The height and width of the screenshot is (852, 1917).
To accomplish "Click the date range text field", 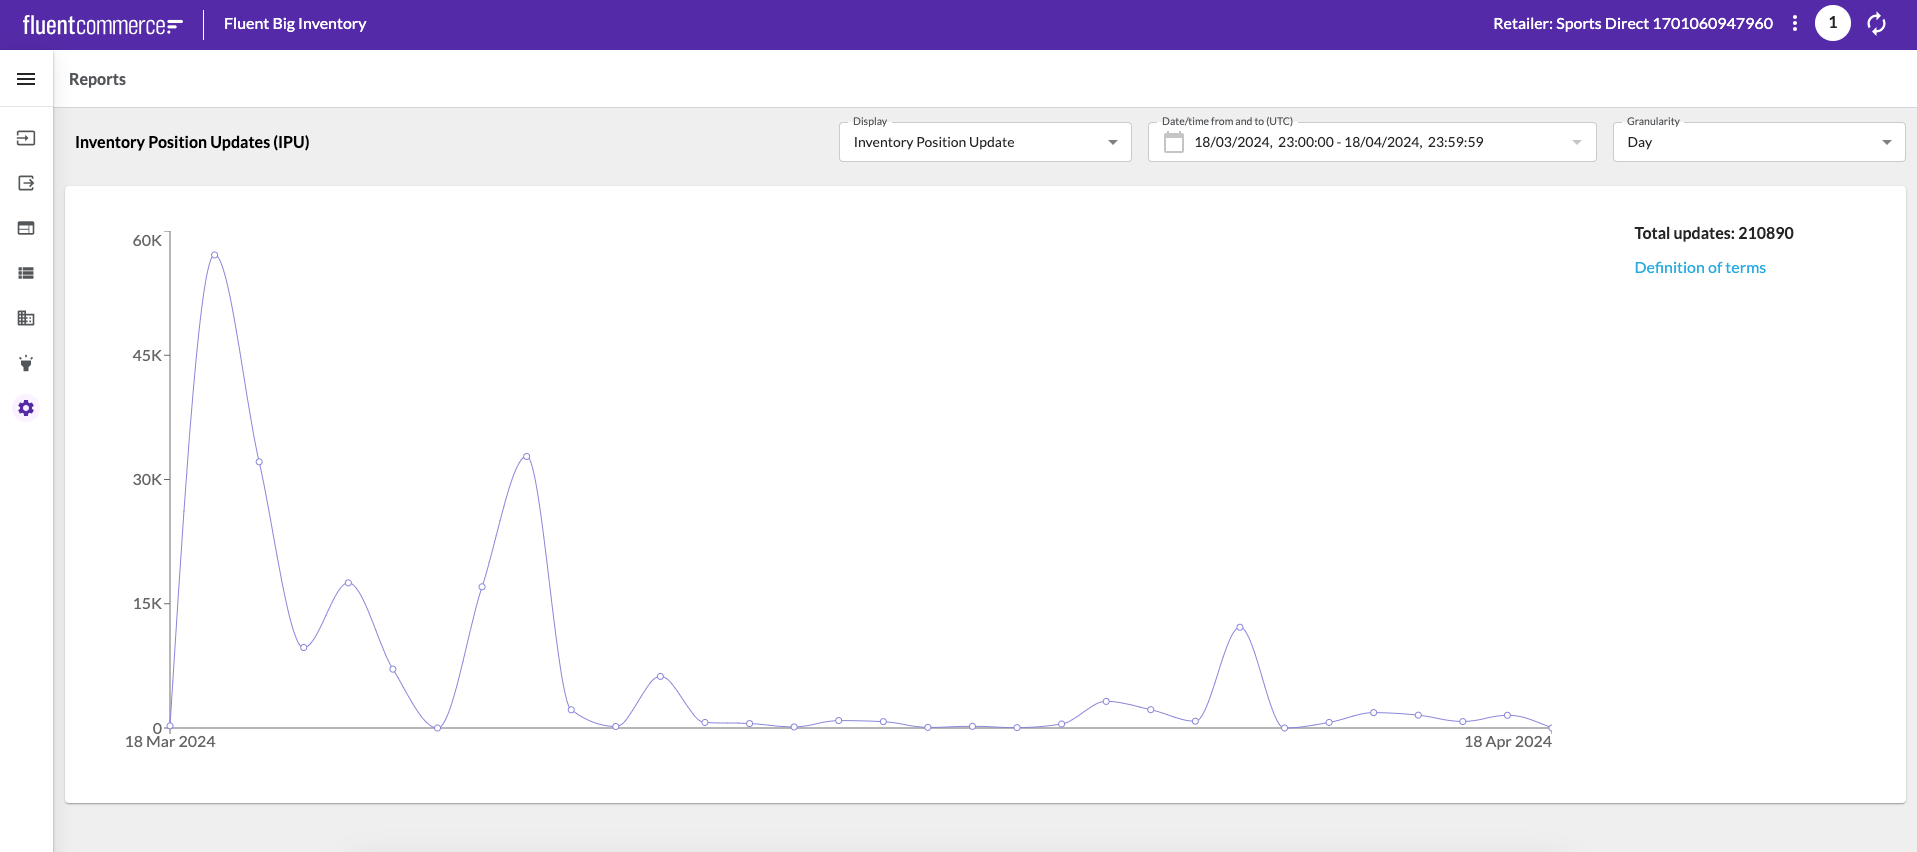I will point(1338,142).
